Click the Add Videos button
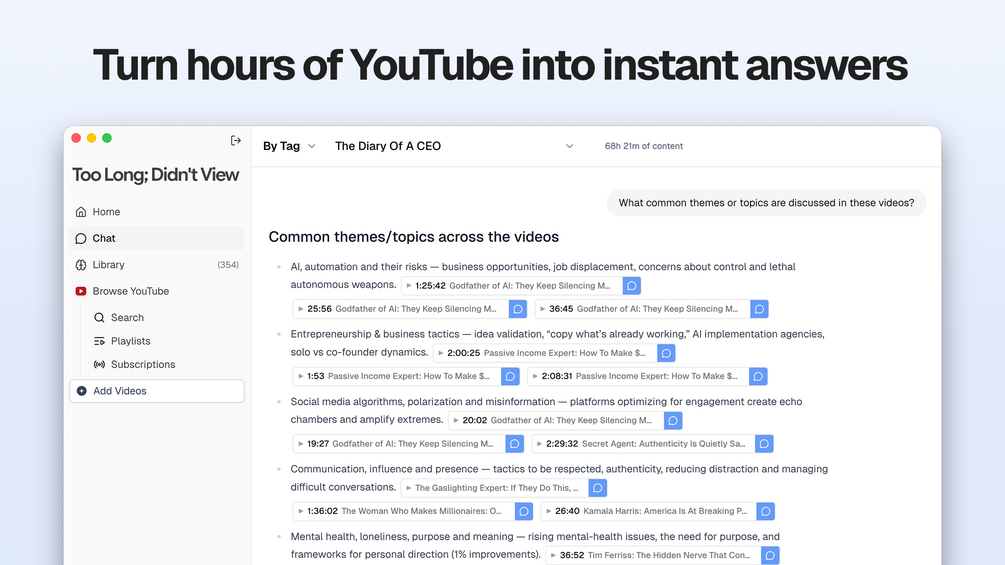The image size is (1005, 565). click(156, 391)
